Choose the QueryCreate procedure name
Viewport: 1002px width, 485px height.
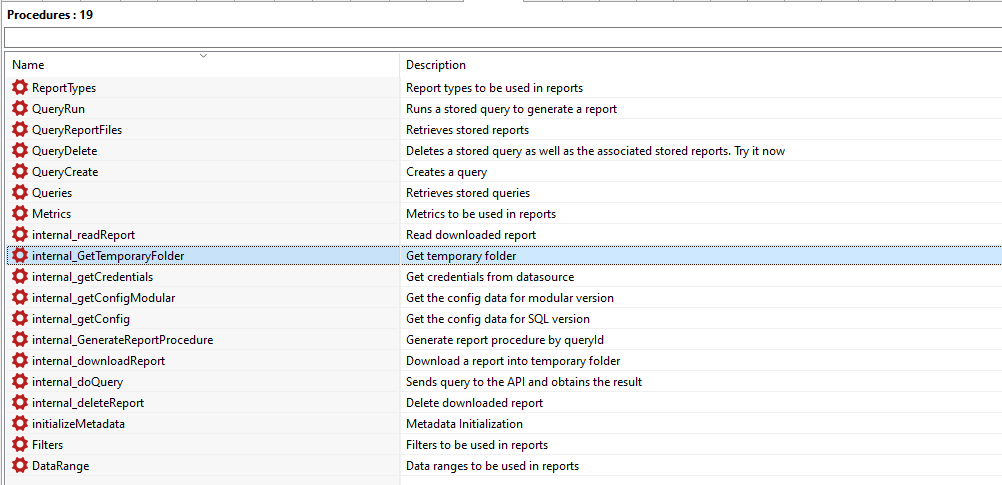click(65, 172)
